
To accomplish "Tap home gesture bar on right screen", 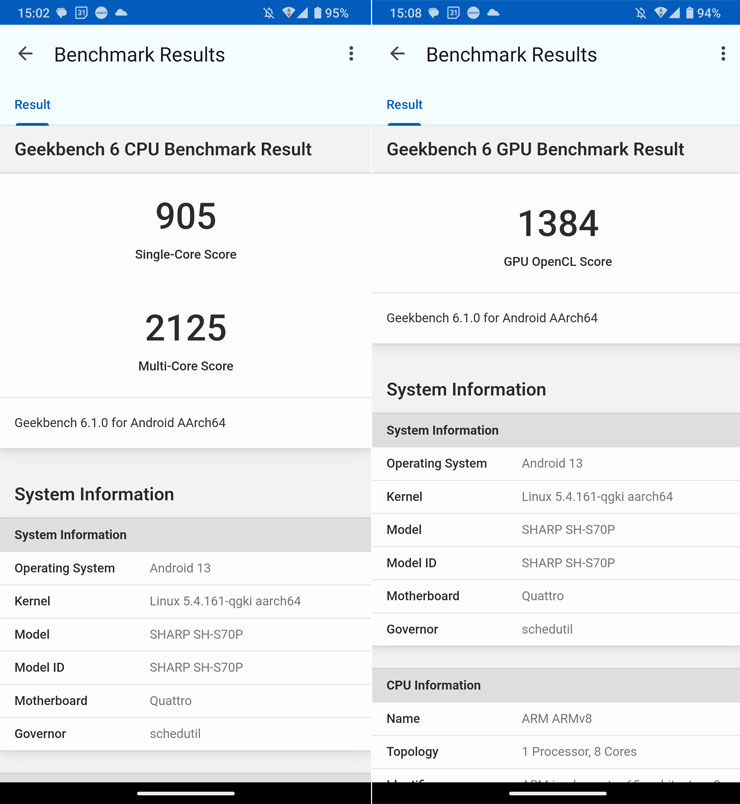I will [x=557, y=793].
